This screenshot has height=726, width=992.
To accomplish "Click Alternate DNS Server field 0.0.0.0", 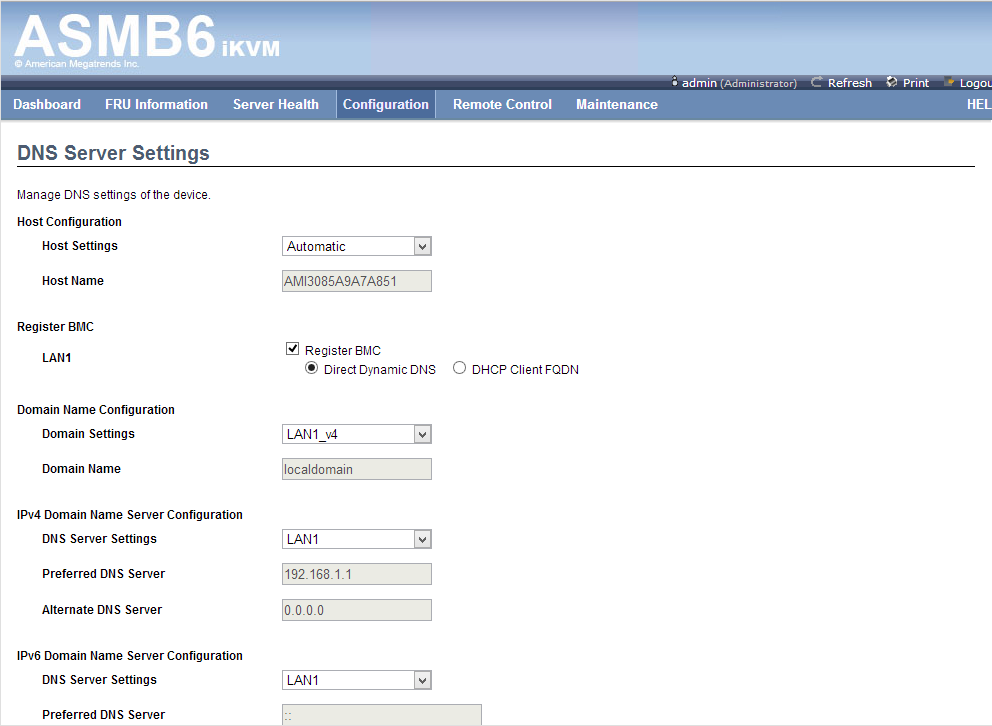I will [x=357, y=610].
